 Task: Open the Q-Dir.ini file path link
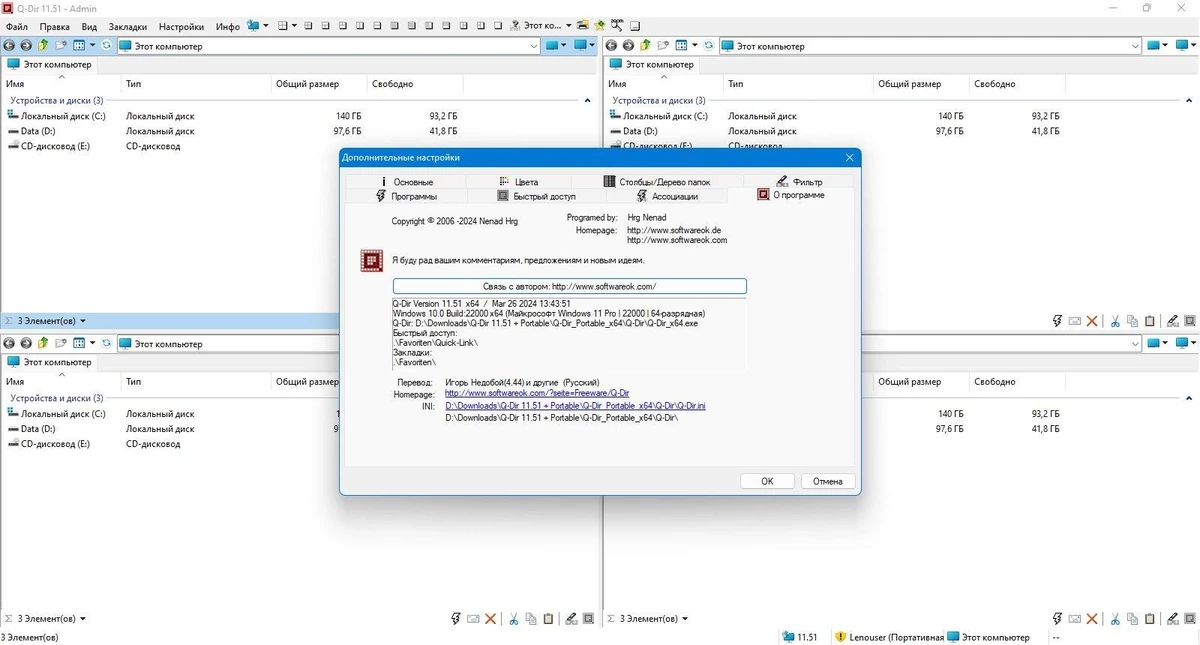pyautogui.click(x=575, y=406)
